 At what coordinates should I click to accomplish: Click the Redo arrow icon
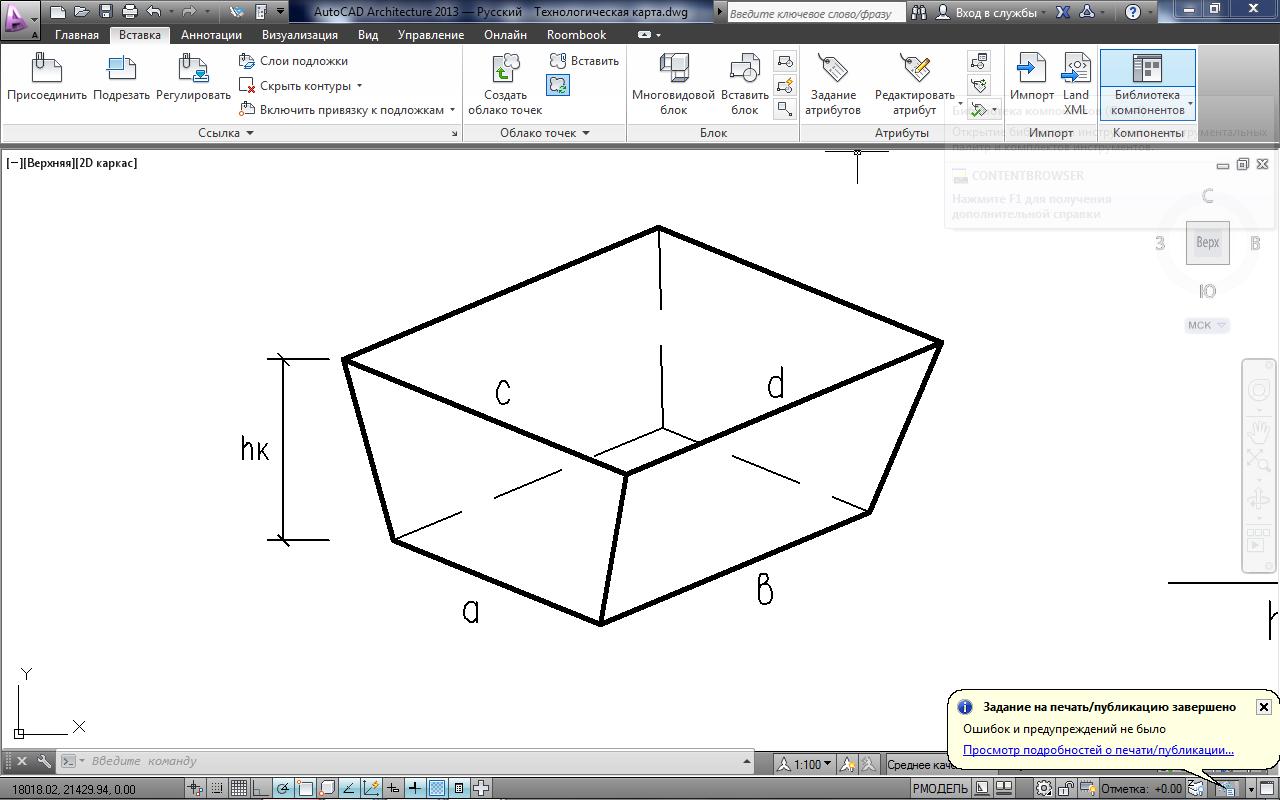(189, 13)
